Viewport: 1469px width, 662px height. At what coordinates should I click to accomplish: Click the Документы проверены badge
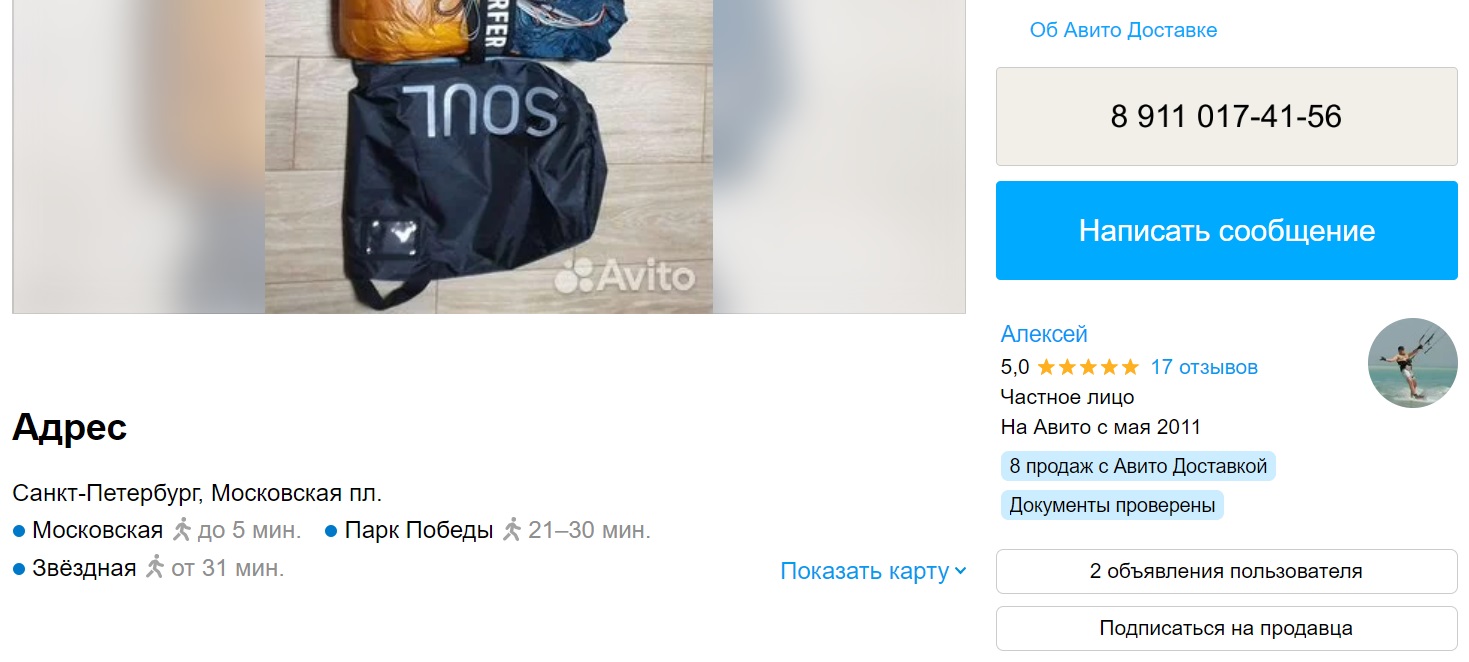(1112, 505)
